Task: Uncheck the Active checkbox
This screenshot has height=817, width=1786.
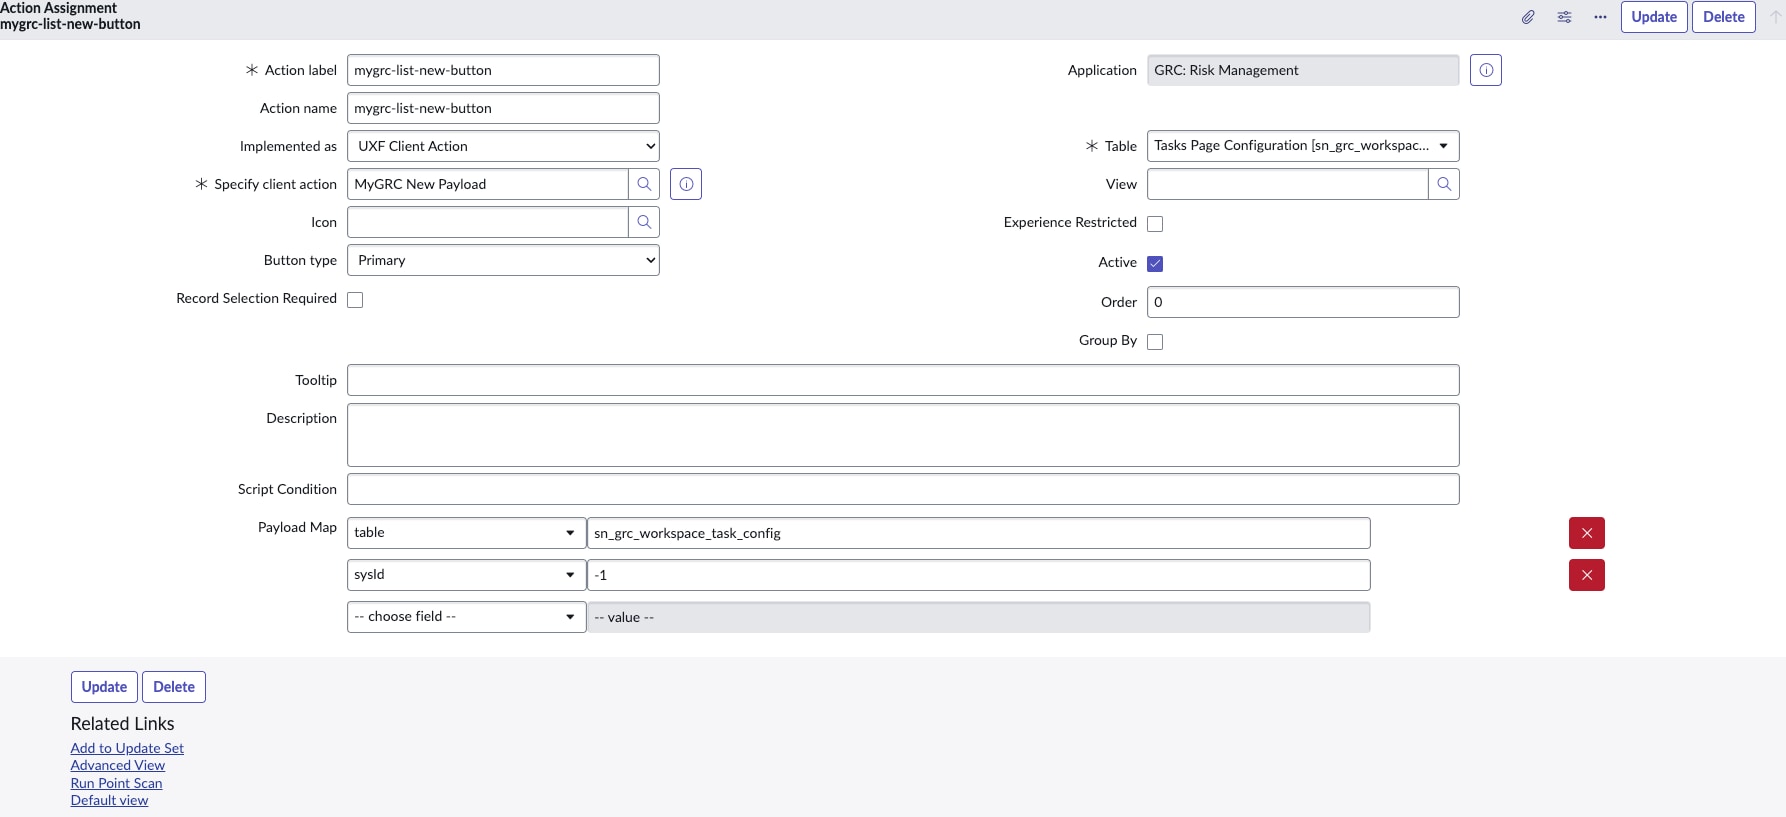Action: point(1155,264)
